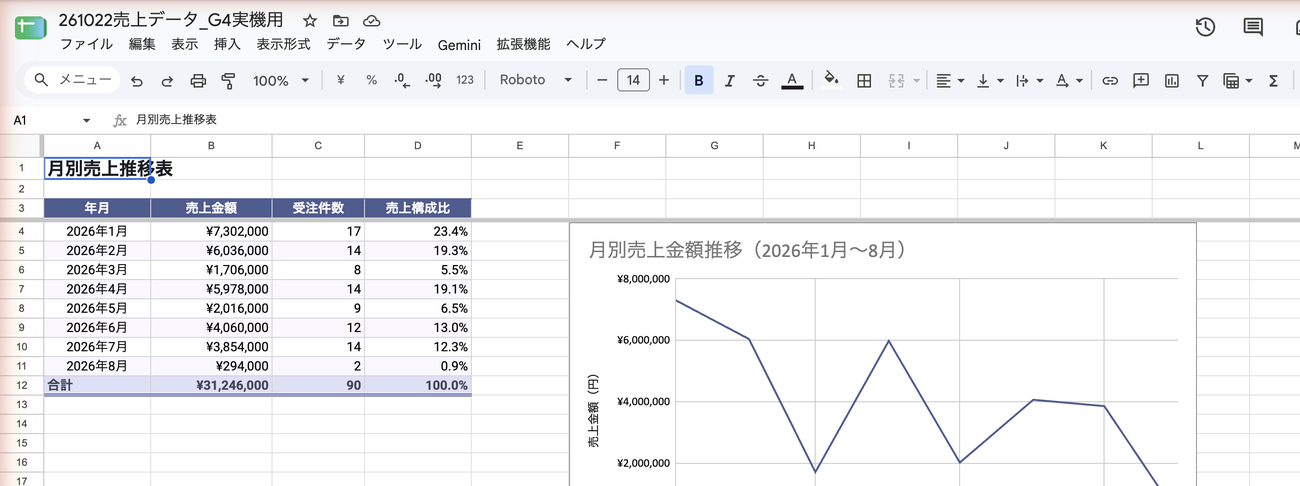1300x486 pixels.
Task: Open the fill color bucket
Action: pos(830,80)
